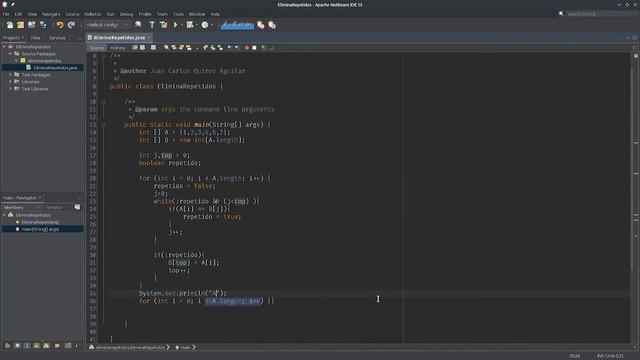Expand the Test Packages node
Viewport: 640px width, 360px height.
click(10, 75)
